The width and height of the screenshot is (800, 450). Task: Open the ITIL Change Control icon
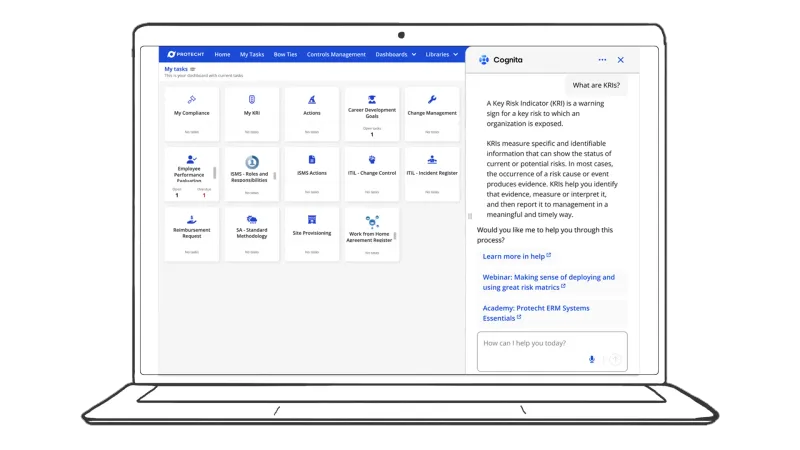pyautogui.click(x=372, y=160)
